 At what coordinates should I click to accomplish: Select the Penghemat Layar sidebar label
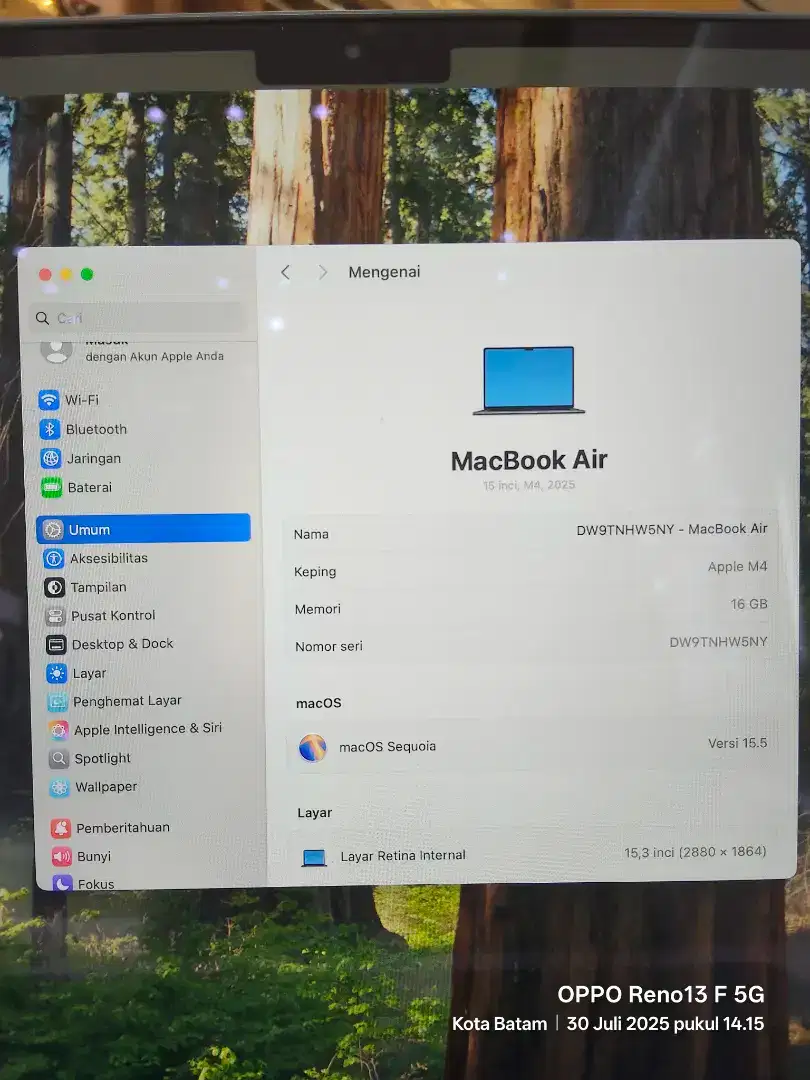pyautogui.click(x=127, y=700)
